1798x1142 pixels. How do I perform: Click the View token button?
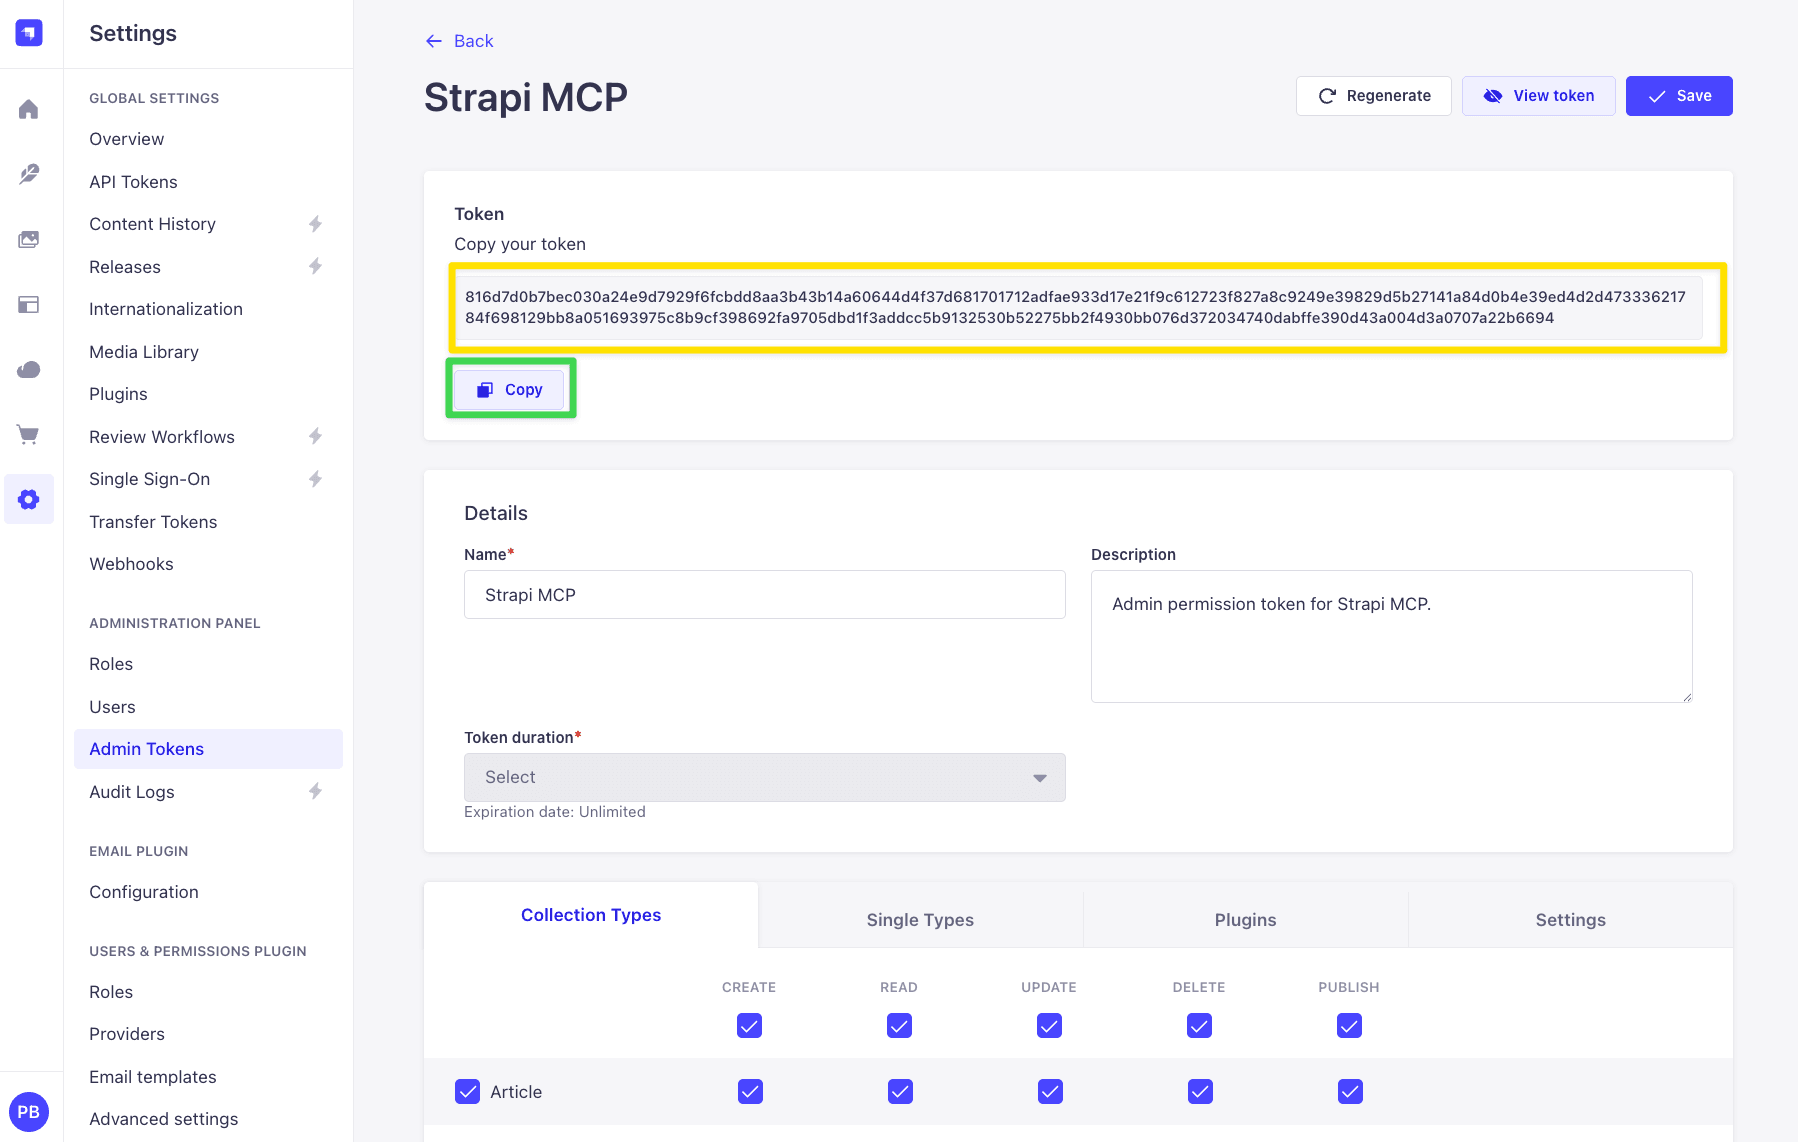1539,96
